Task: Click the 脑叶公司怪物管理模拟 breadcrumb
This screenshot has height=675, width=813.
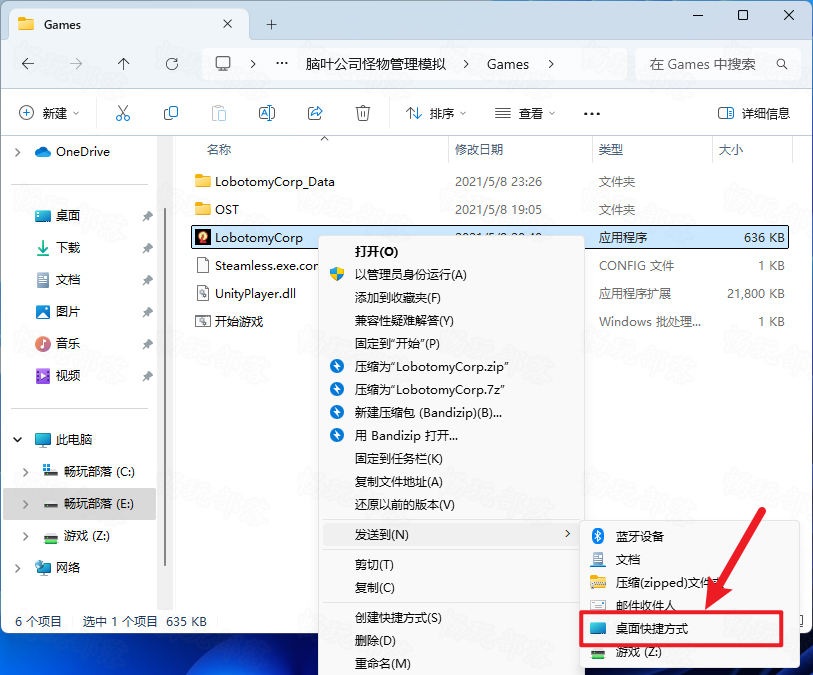Action: [375, 64]
